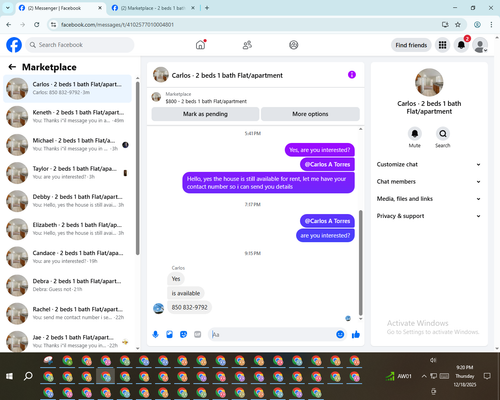The image size is (500, 400).
Task: Go back in browser history
Action: (9, 24)
